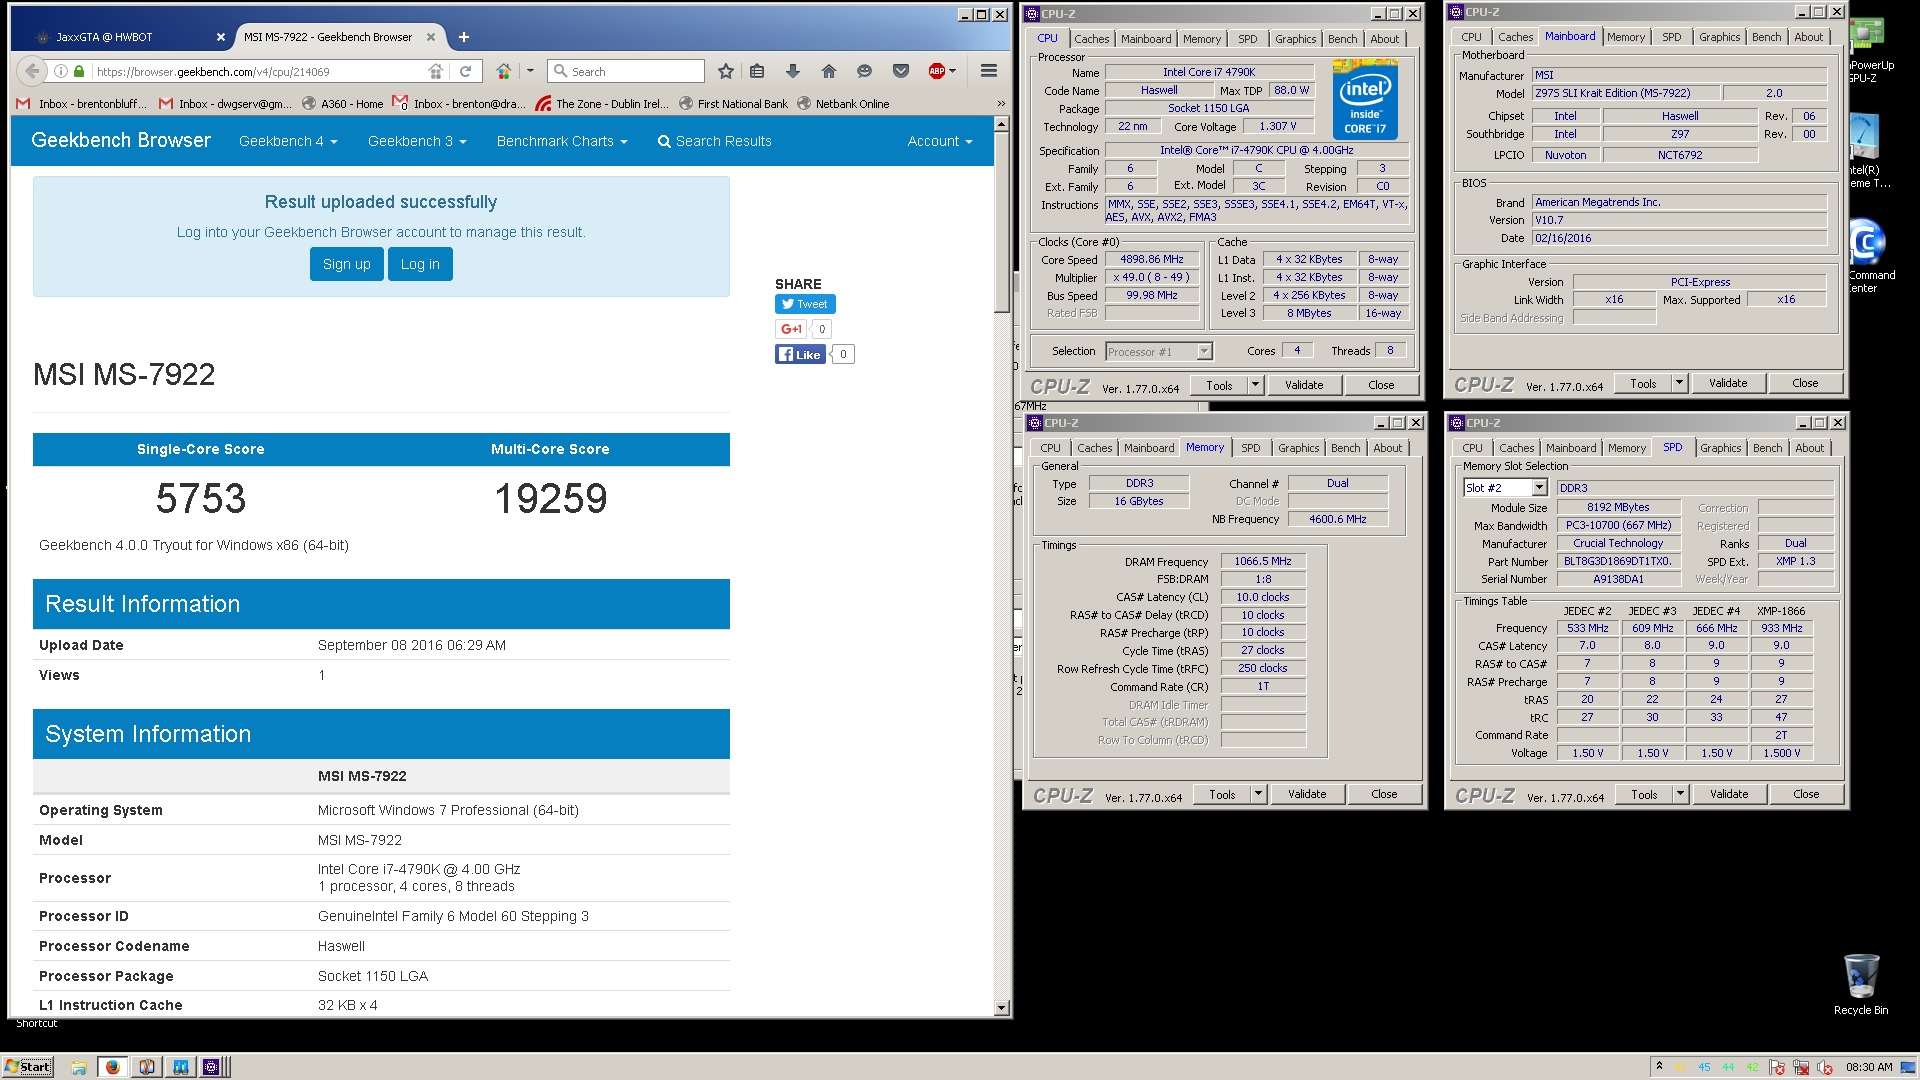Open the Account dropdown
Viewport: 1920px width, 1080px height.
pyautogui.click(x=940, y=141)
